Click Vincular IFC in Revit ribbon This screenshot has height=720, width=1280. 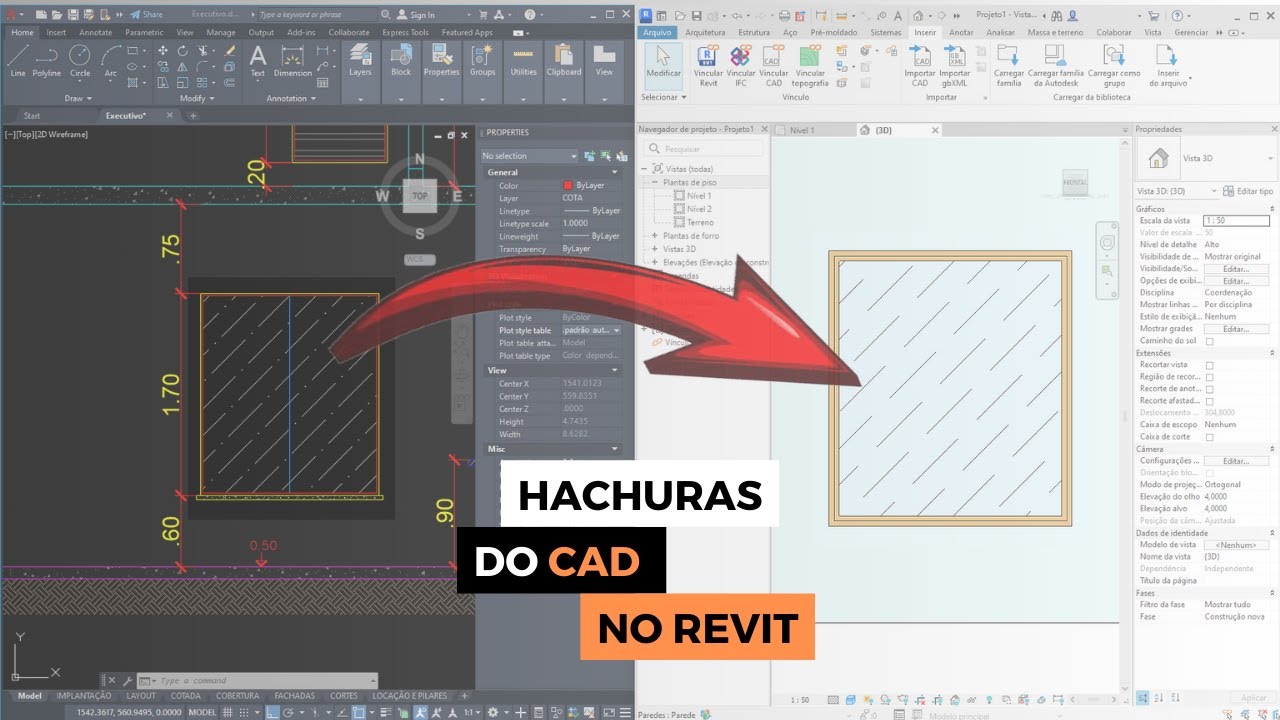(x=741, y=66)
